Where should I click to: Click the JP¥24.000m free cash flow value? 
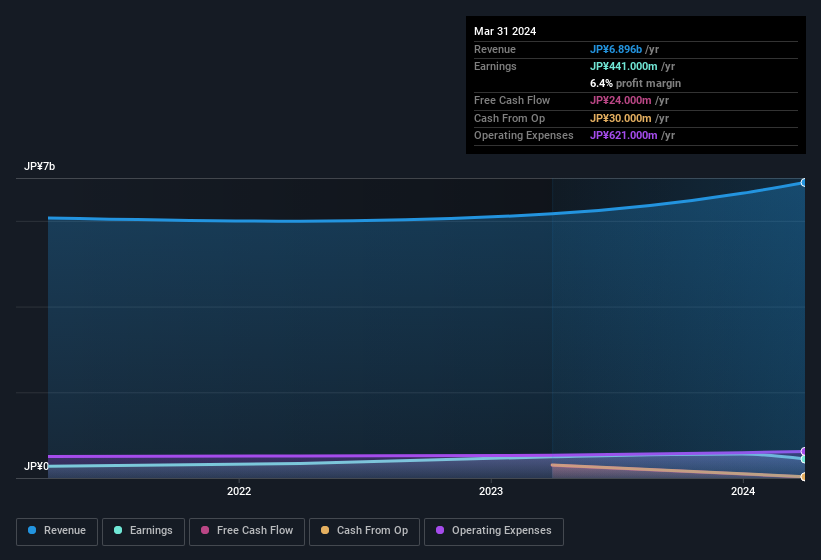coord(620,100)
